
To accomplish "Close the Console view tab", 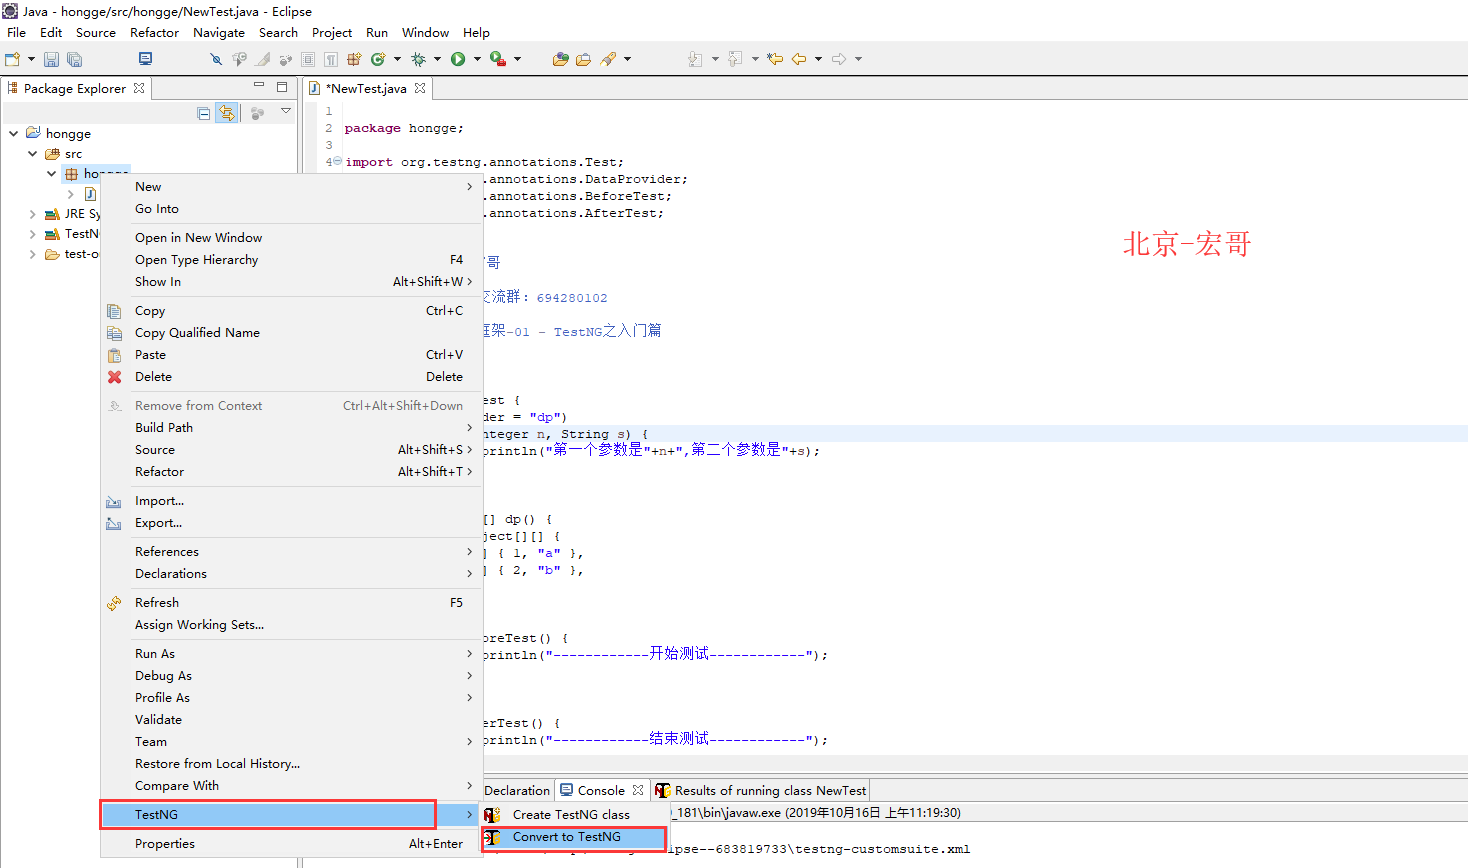I will point(638,790).
